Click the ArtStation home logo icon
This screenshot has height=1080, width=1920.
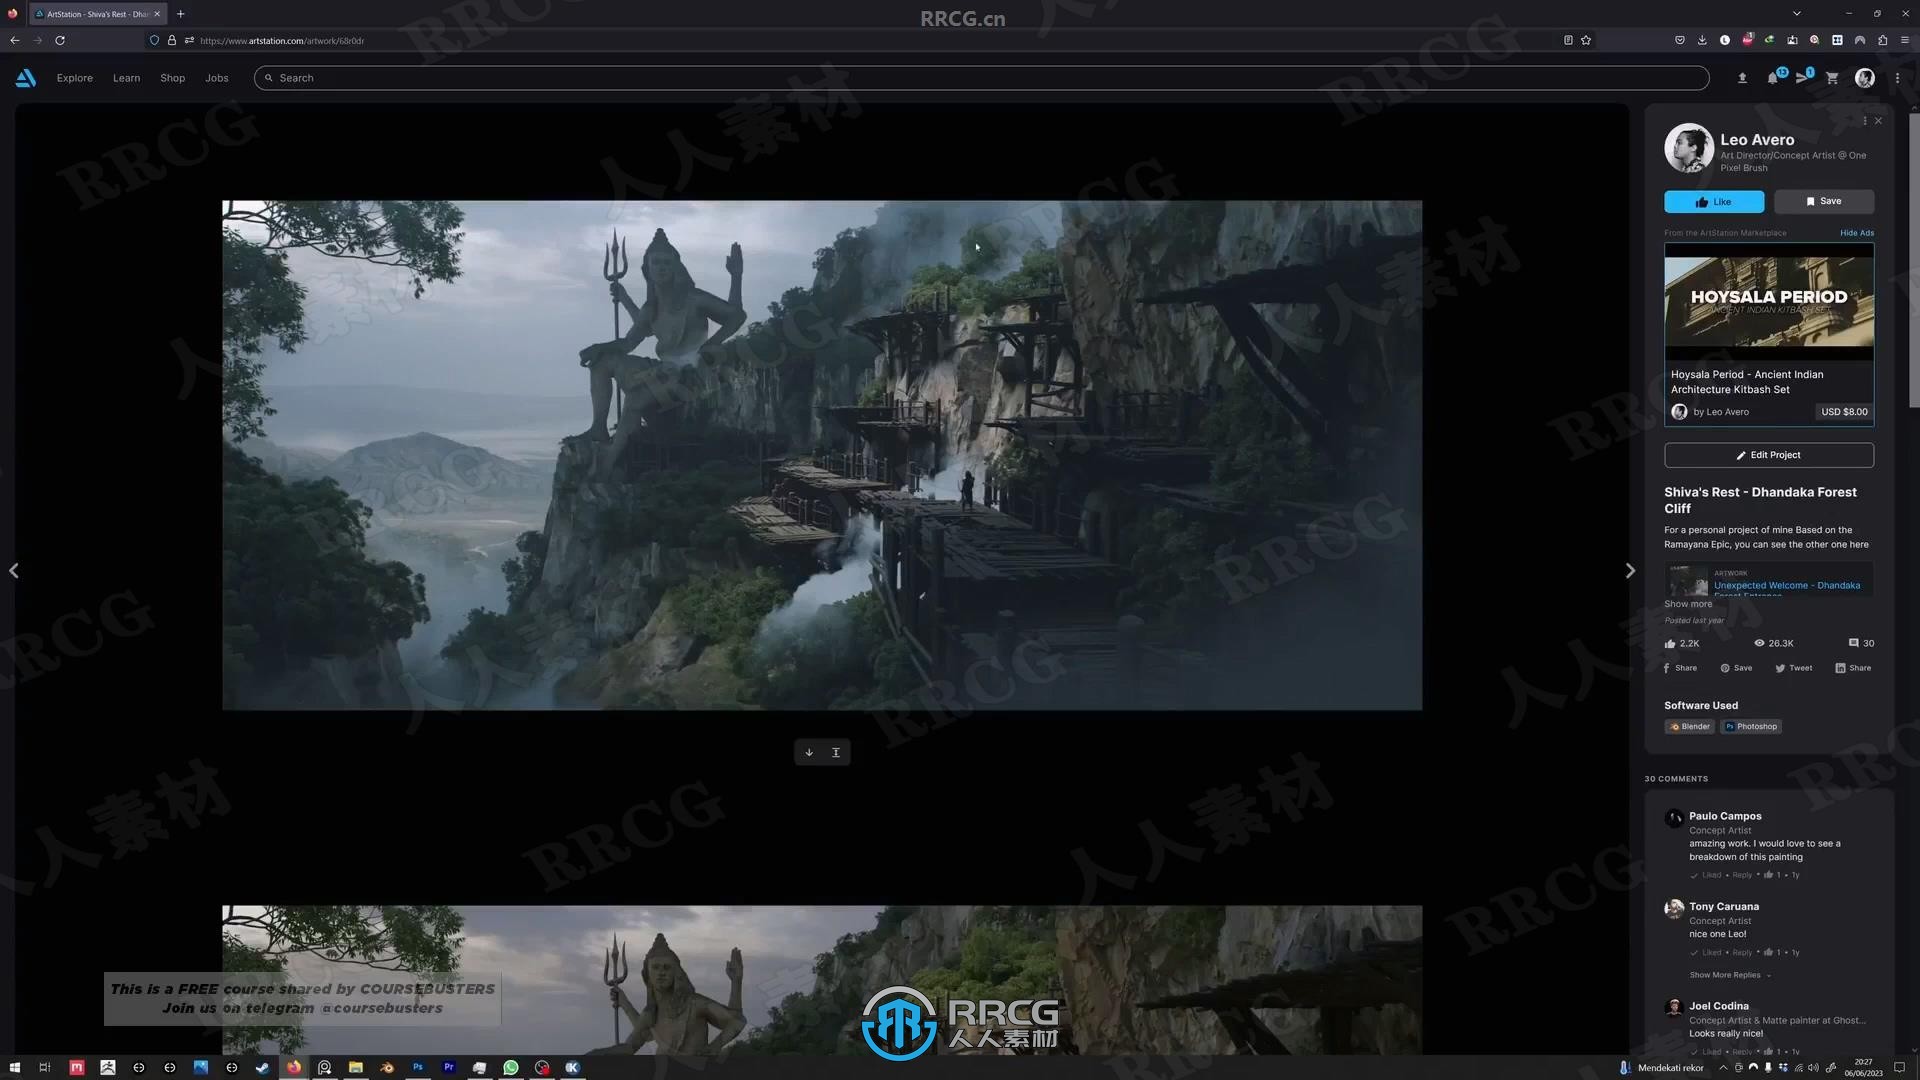pos(25,78)
